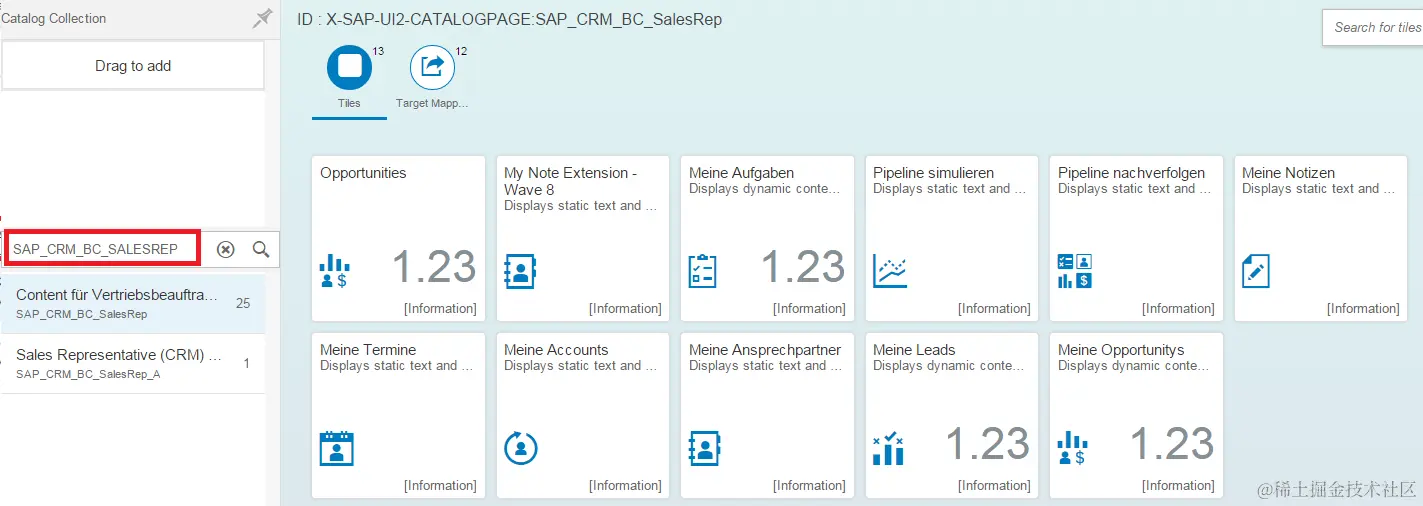Switch to the Tiles tab

click(349, 68)
